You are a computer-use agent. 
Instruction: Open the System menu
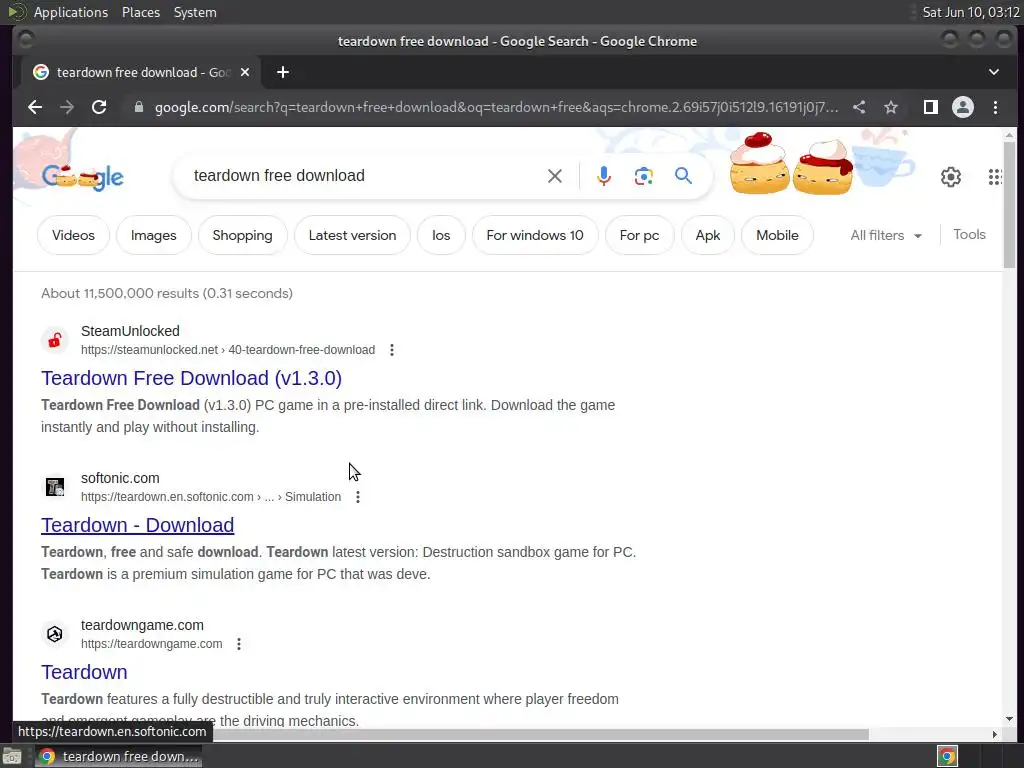point(195,12)
